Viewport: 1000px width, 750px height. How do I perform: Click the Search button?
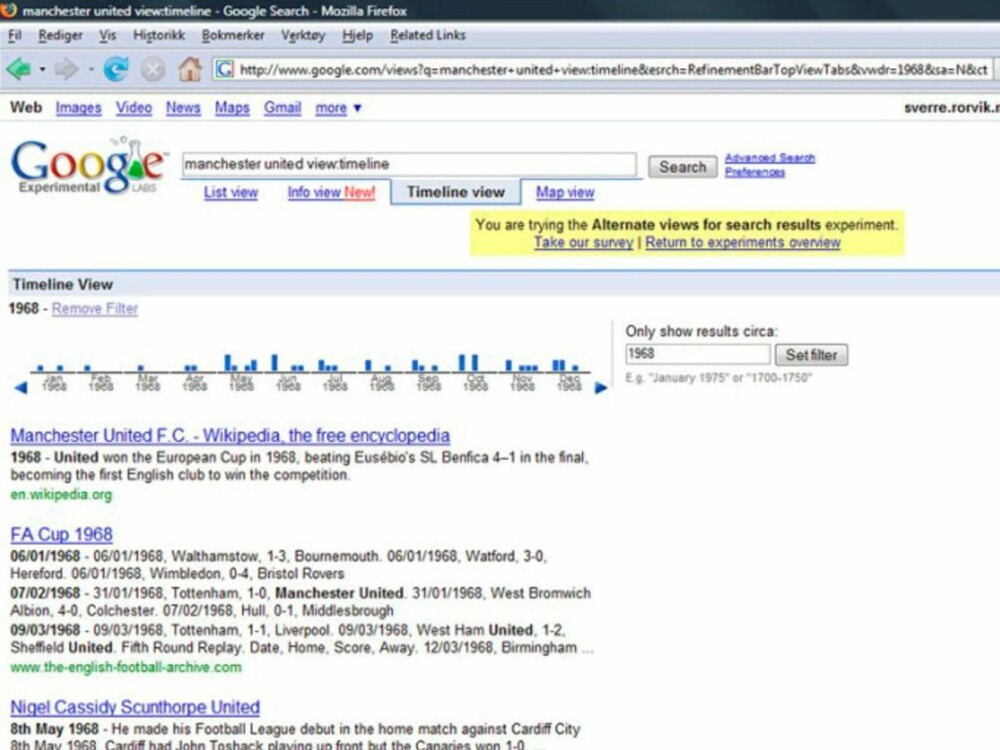tap(682, 167)
